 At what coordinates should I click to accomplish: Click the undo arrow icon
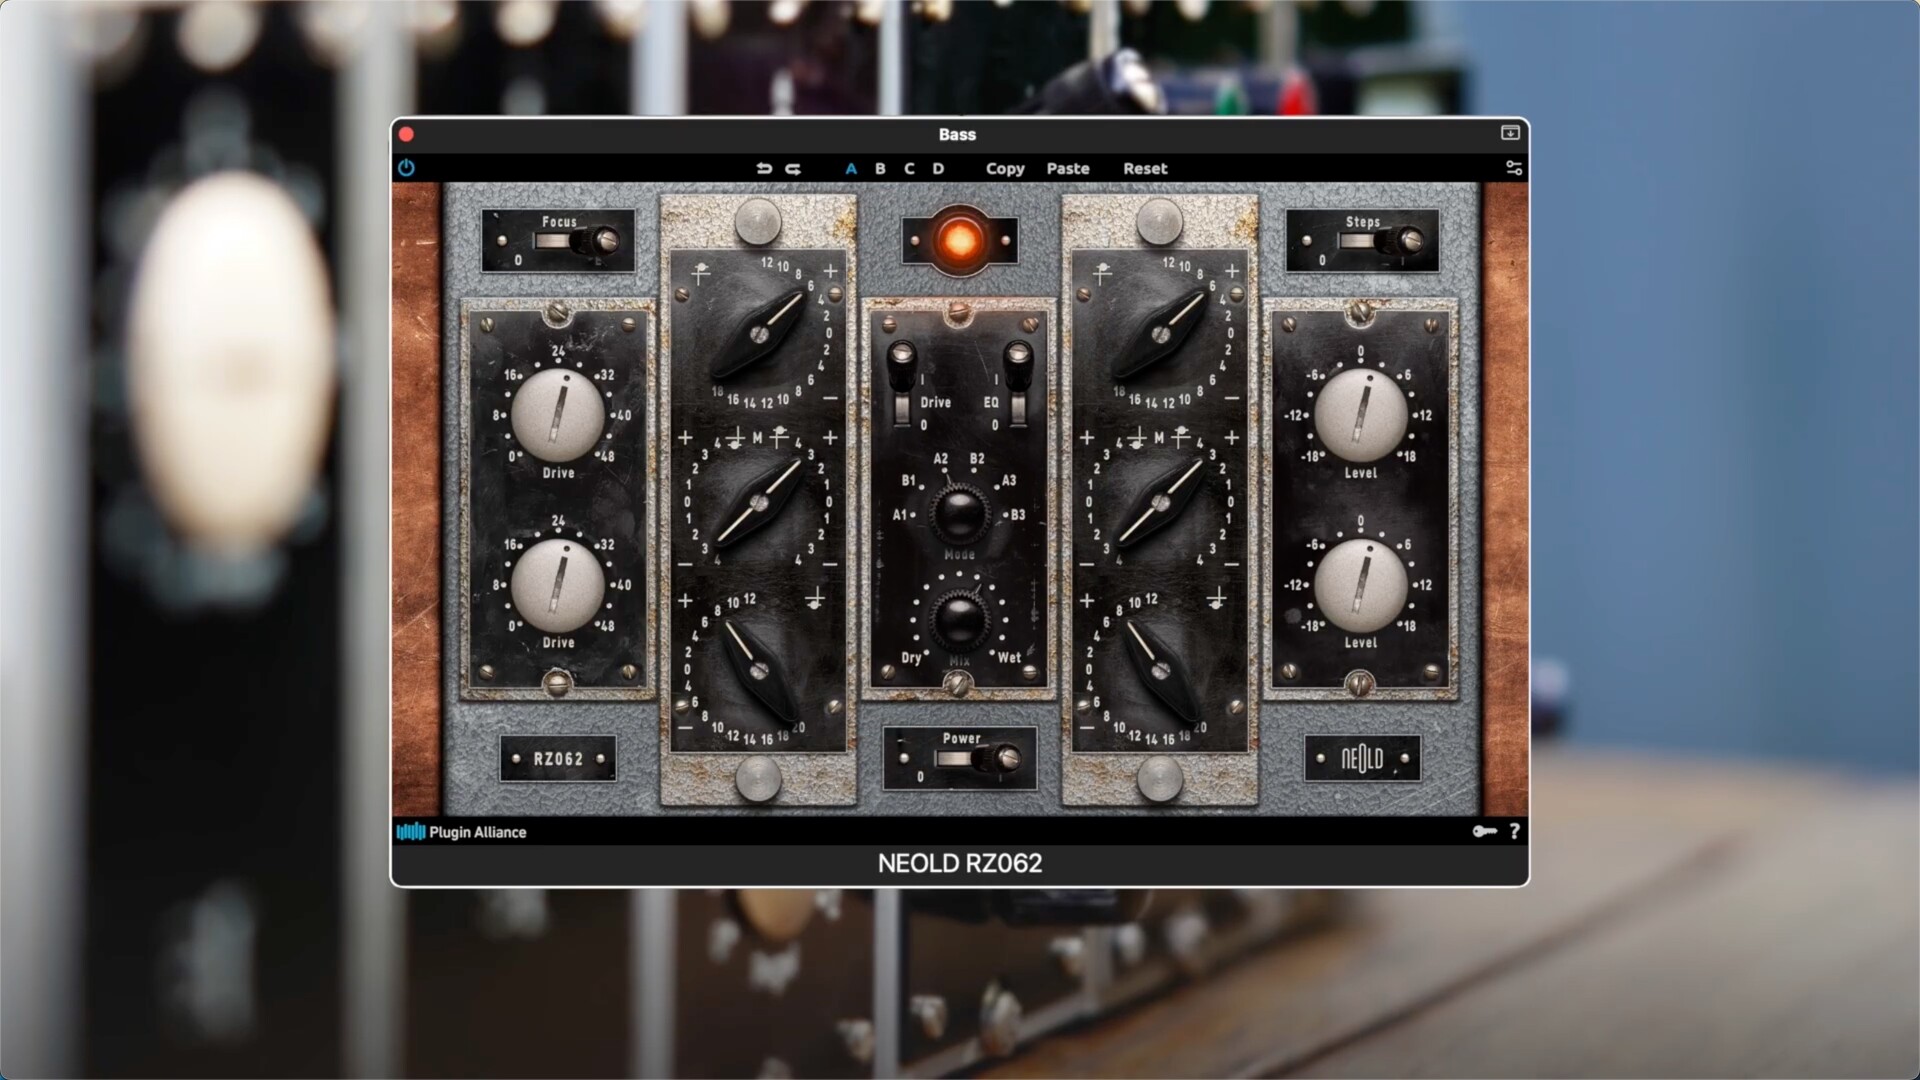(x=764, y=168)
